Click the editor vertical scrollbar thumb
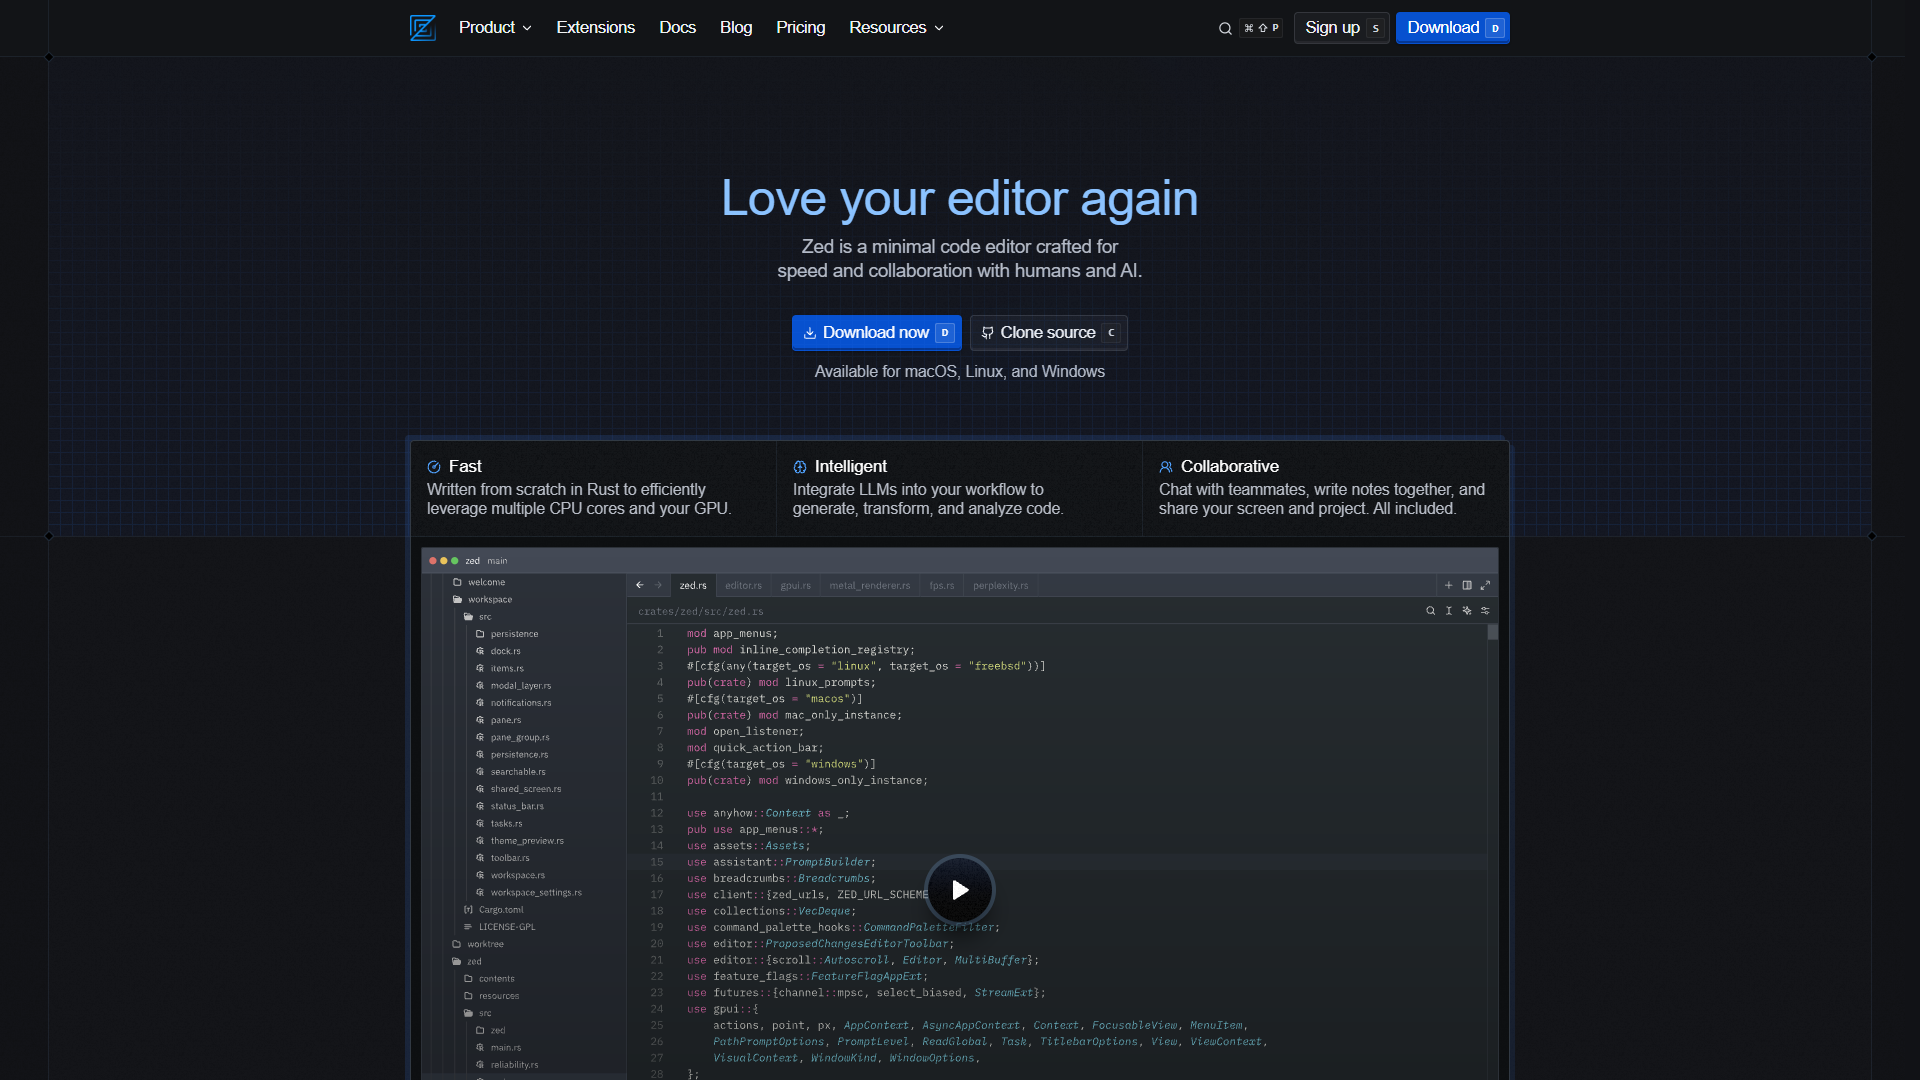The image size is (1920, 1080). click(x=1492, y=632)
